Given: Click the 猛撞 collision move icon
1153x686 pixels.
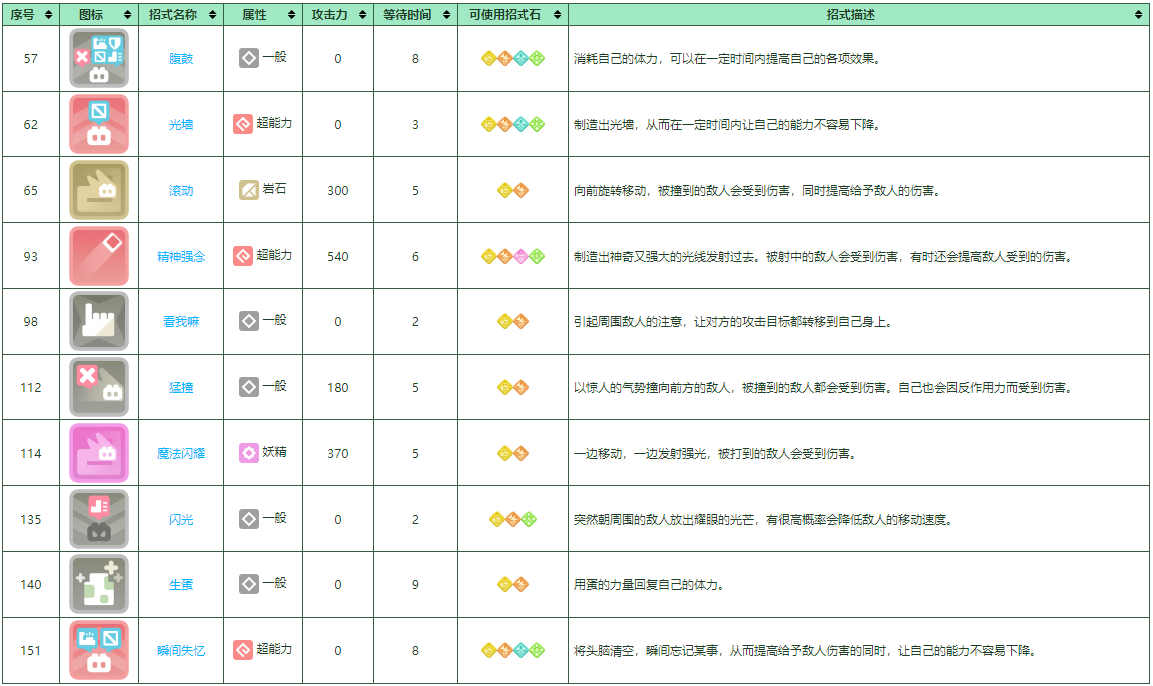Looking at the screenshot, I should click(98, 387).
